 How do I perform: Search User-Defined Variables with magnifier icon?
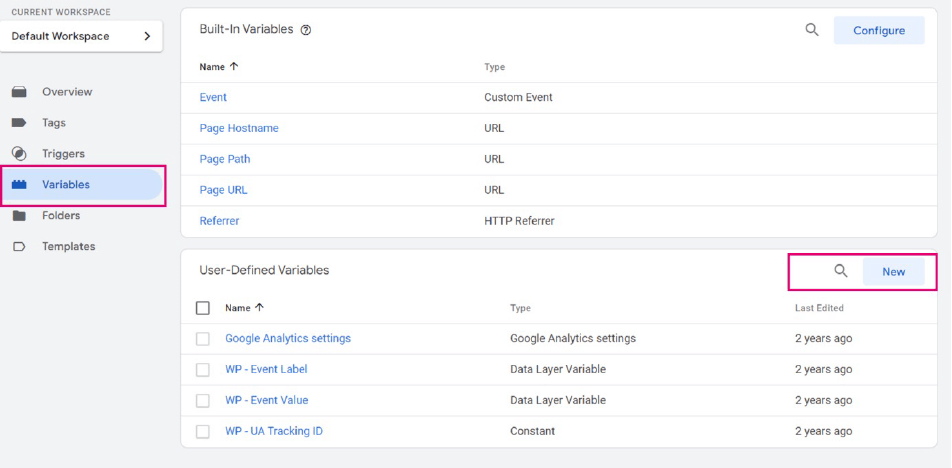click(x=841, y=271)
